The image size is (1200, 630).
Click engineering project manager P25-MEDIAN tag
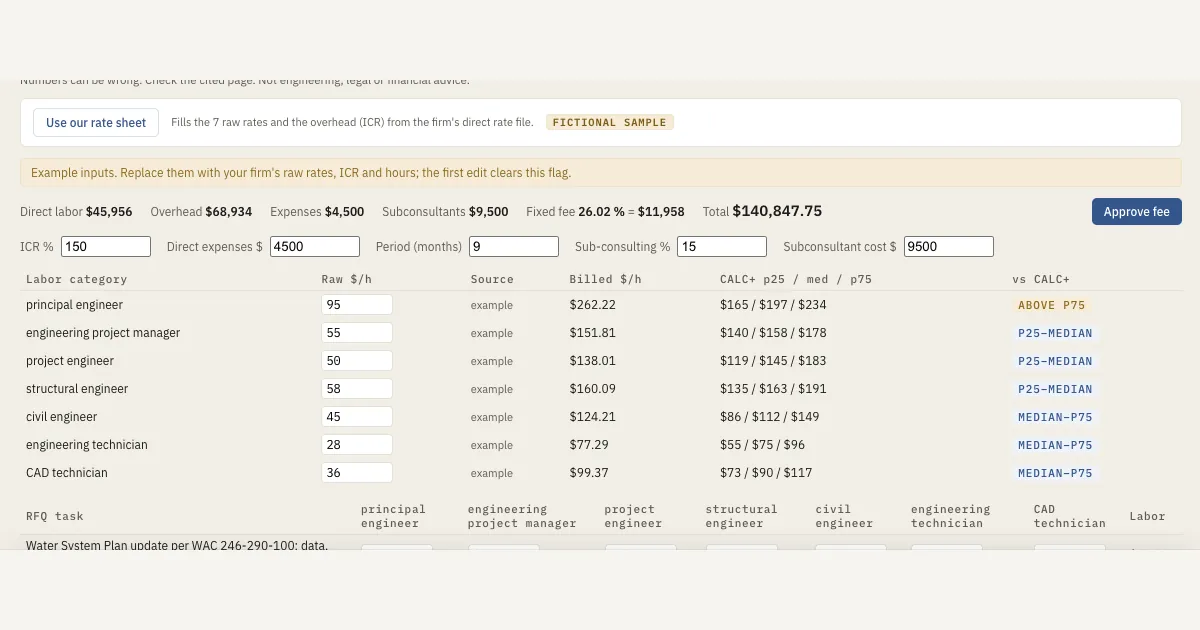pos(1055,333)
